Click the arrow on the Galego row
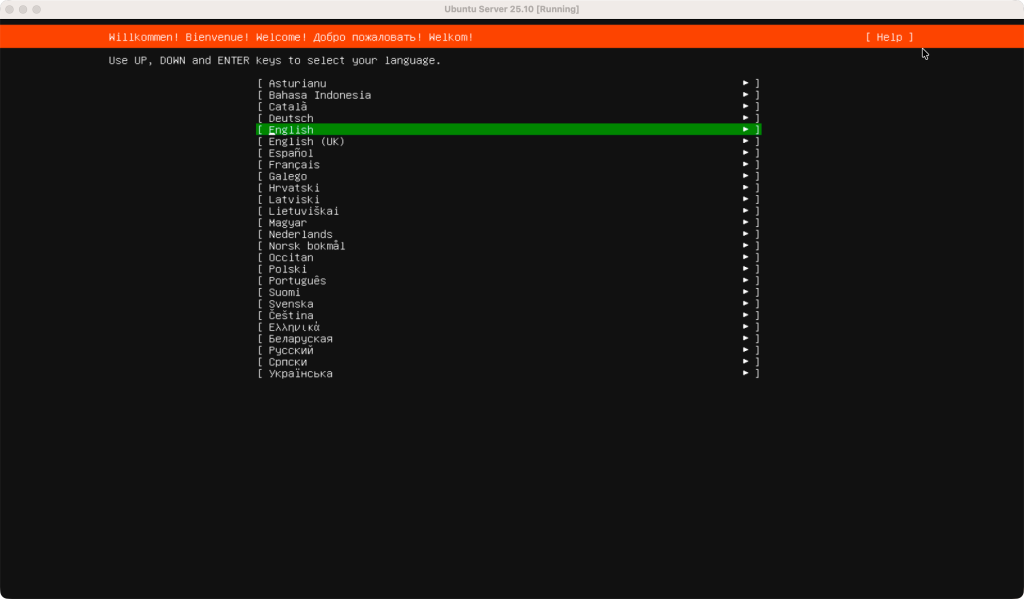This screenshot has width=1024, height=599. (746, 176)
